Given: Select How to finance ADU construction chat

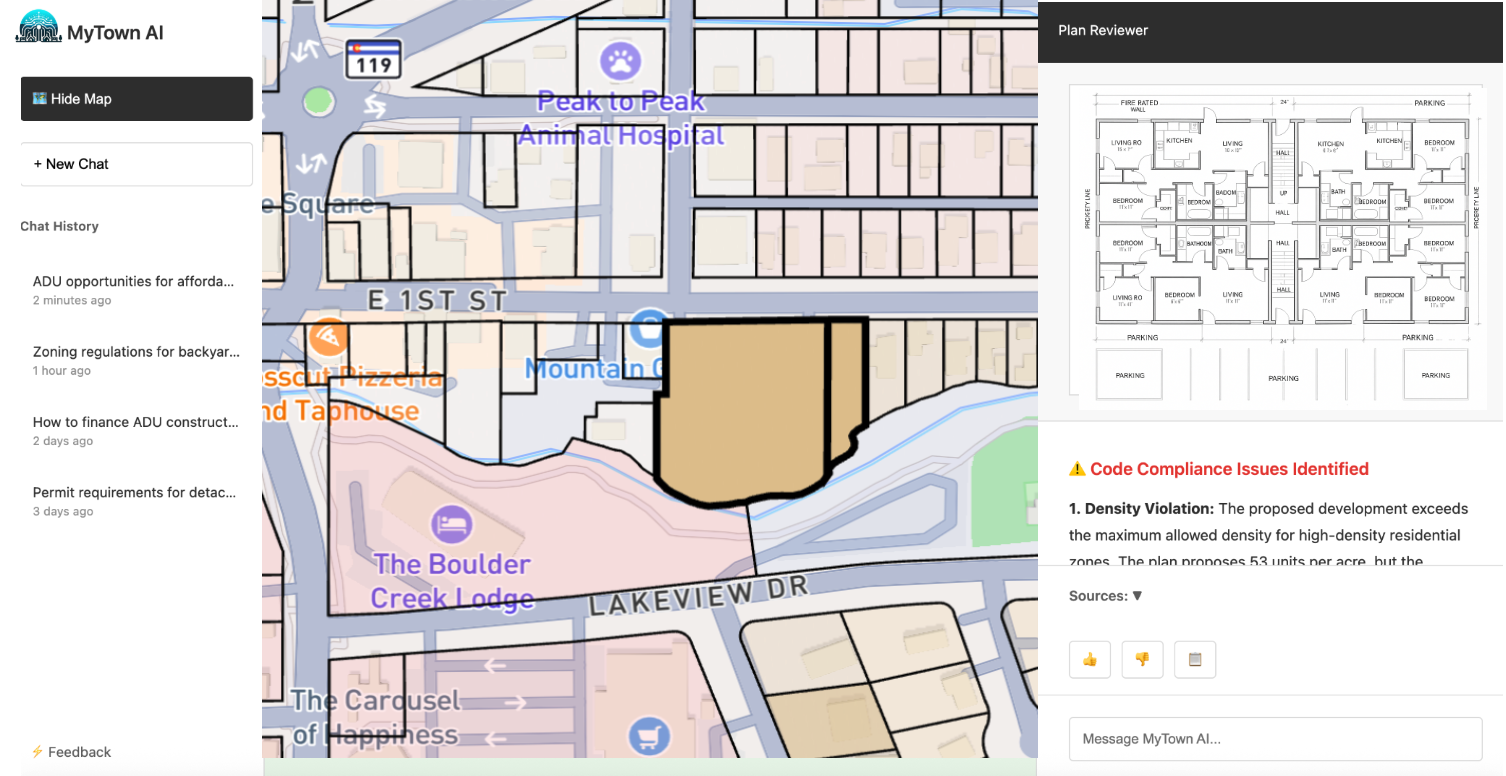Looking at the screenshot, I should point(136,430).
